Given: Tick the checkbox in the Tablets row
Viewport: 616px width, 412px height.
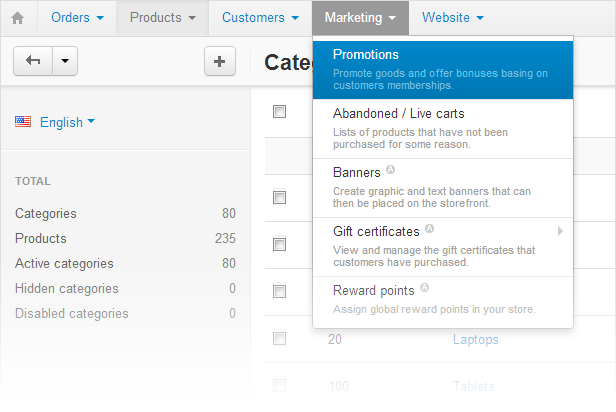Looking at the screenshot, I should 279,385.
